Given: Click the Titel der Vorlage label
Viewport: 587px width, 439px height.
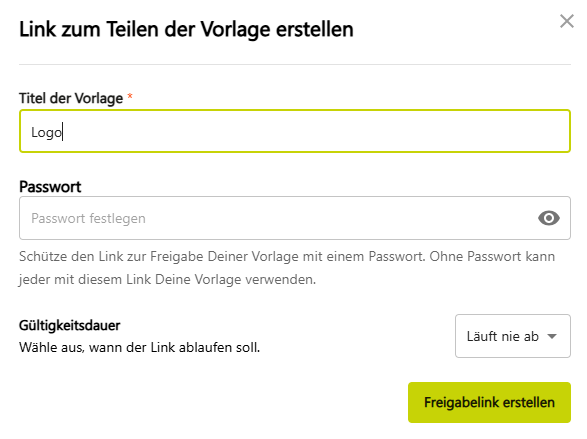Looking at the screenshot, I should 71,98.
